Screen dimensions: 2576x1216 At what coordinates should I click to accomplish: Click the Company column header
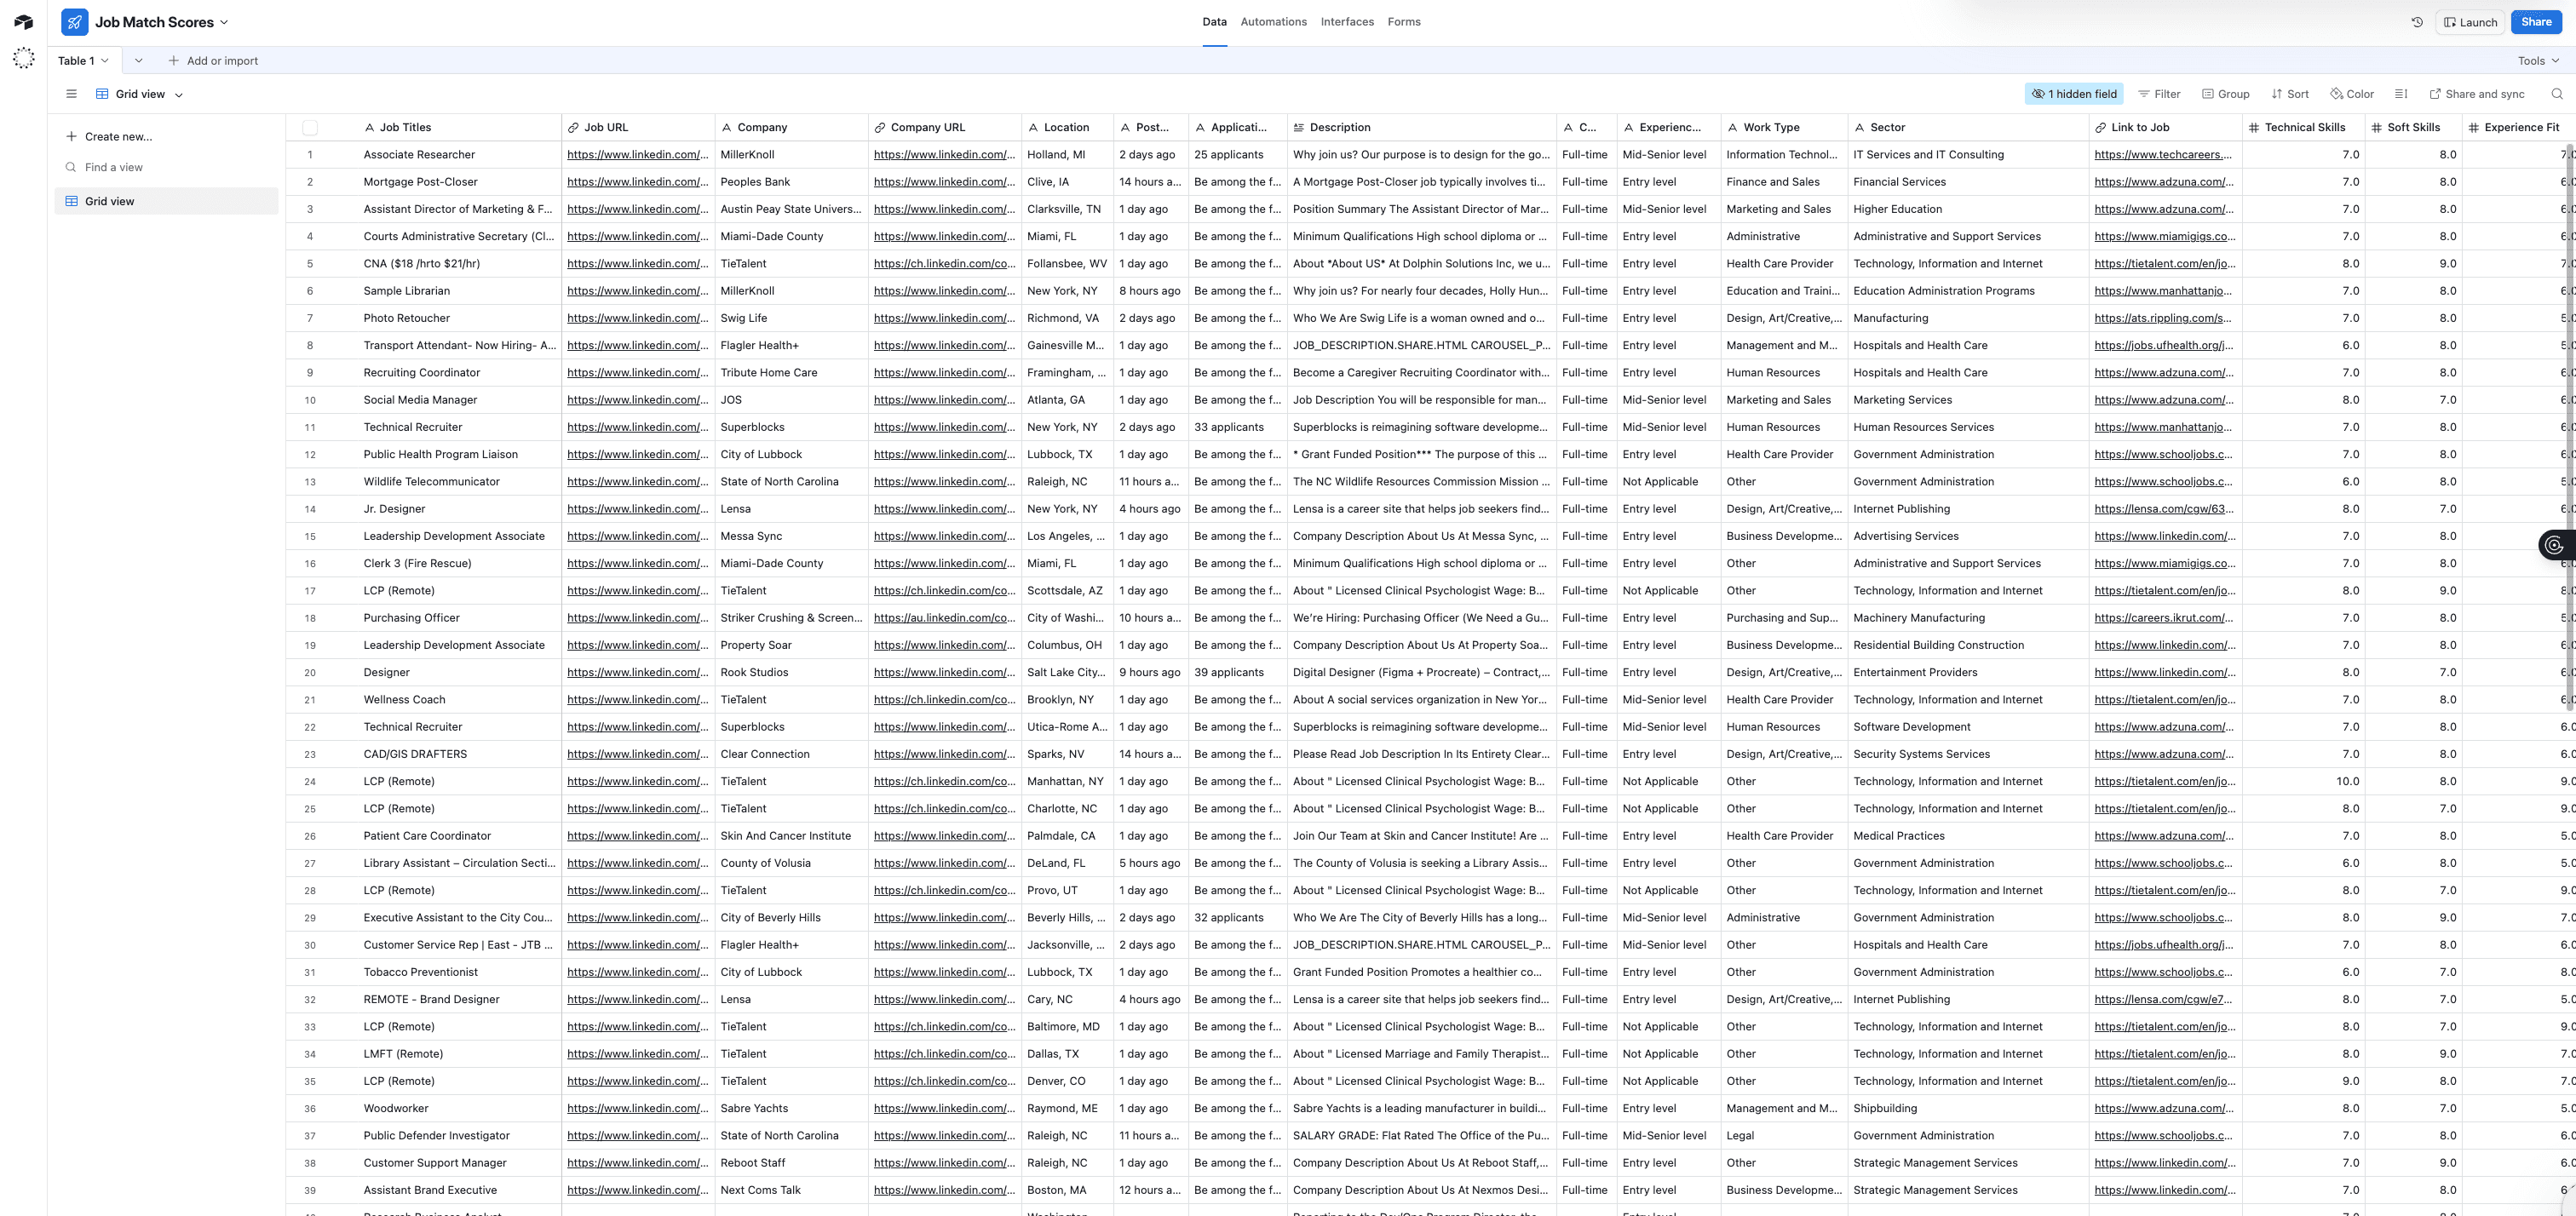(791, 127)
